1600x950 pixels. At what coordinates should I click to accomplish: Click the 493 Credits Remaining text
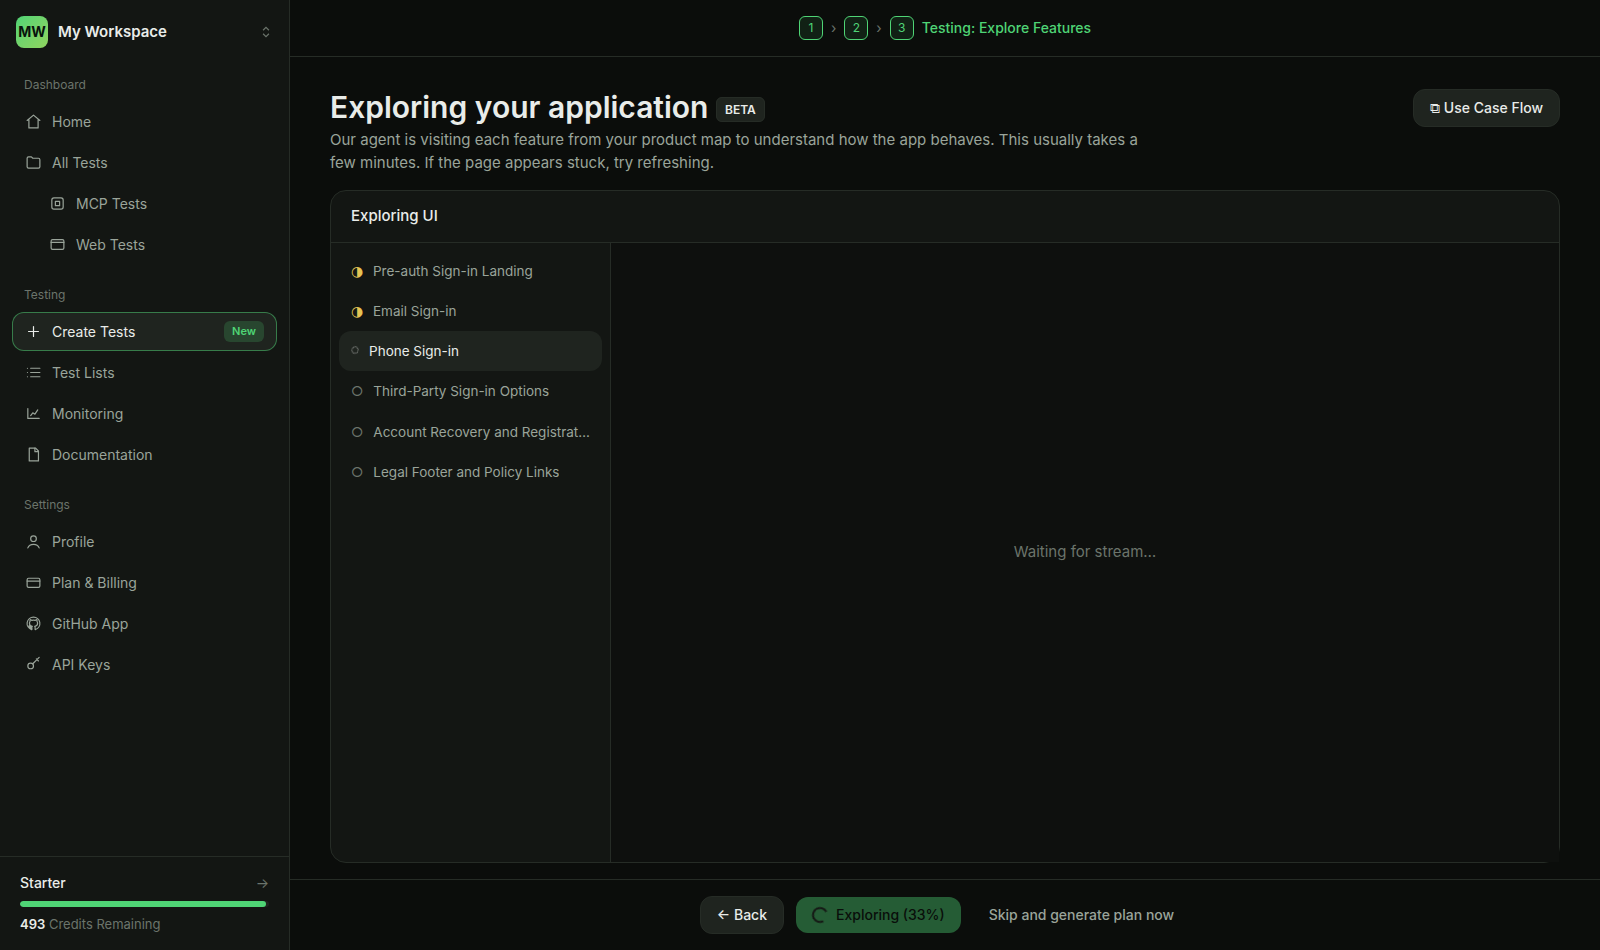pos(90,924)
